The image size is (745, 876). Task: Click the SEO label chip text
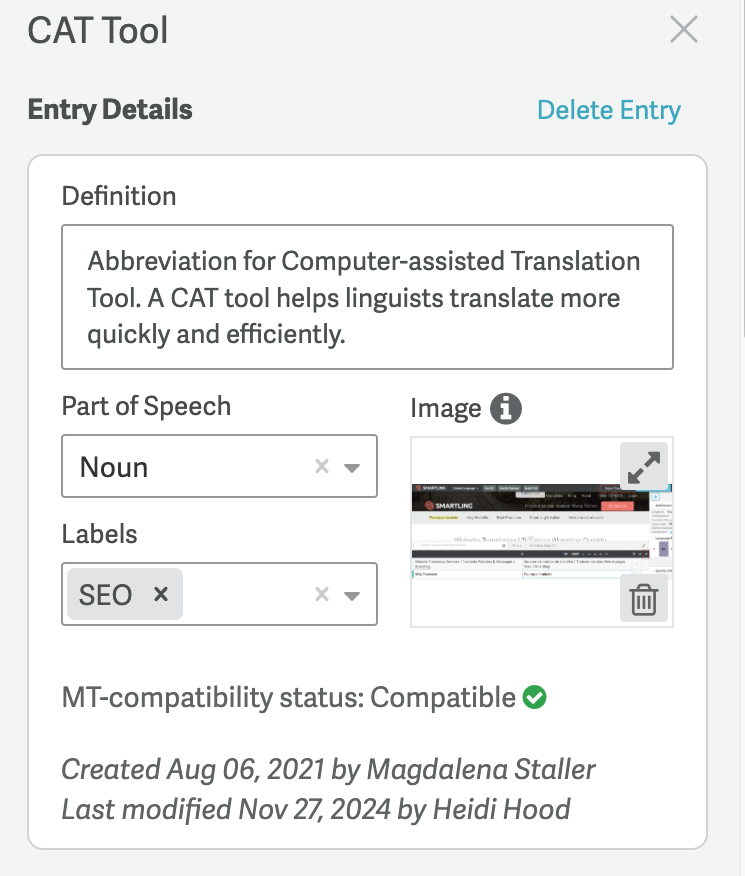click(105, 595)
